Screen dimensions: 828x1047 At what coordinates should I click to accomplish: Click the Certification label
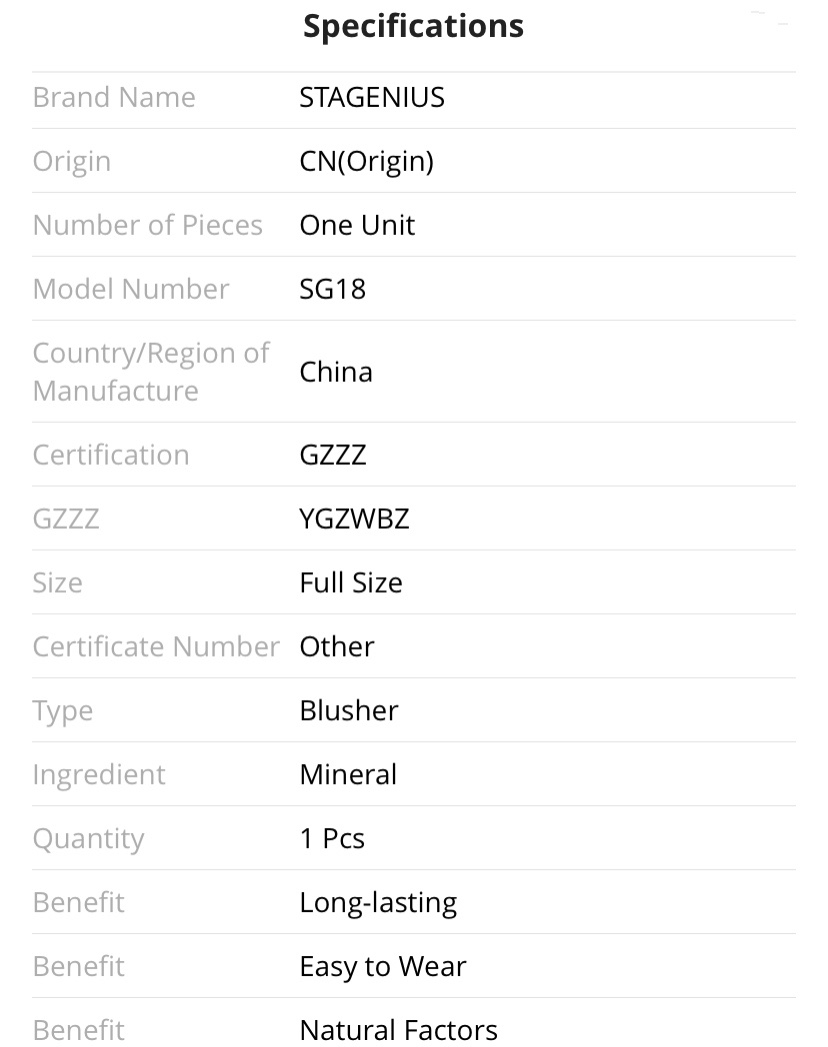tap(111, 455)
